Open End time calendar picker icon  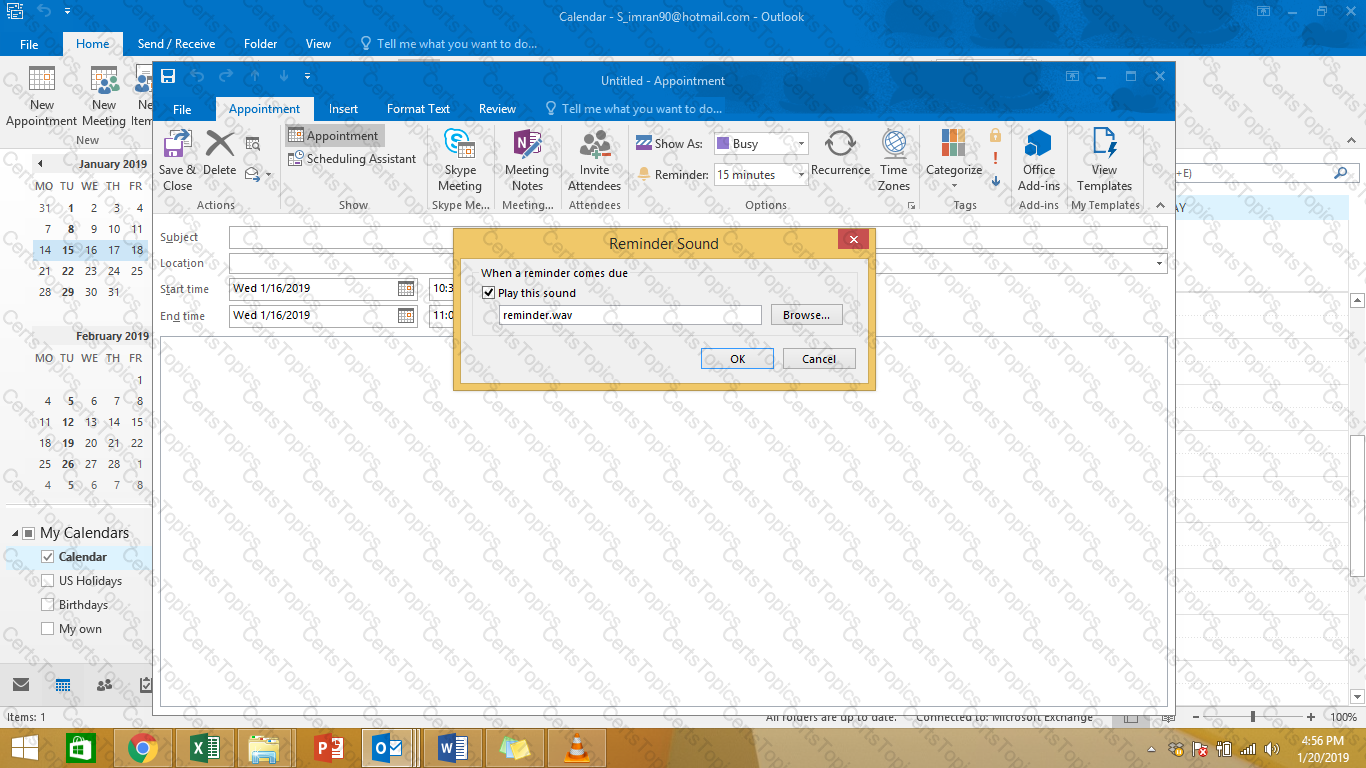coord(406,316)
